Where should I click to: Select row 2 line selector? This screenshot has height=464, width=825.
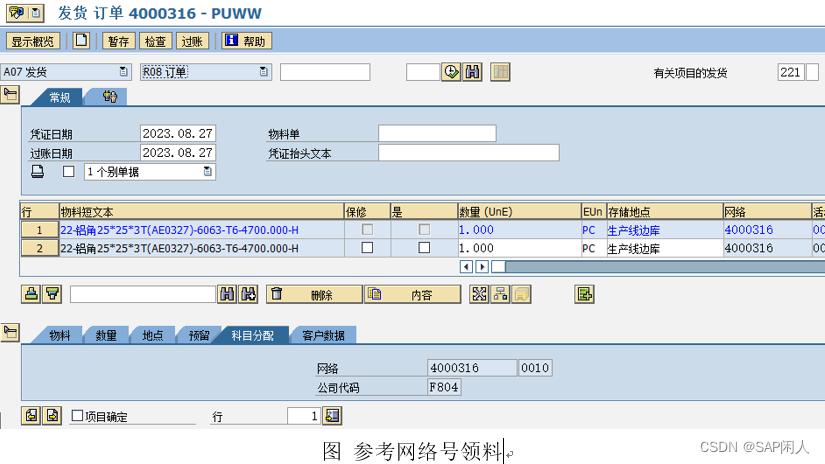click(39, 248)
